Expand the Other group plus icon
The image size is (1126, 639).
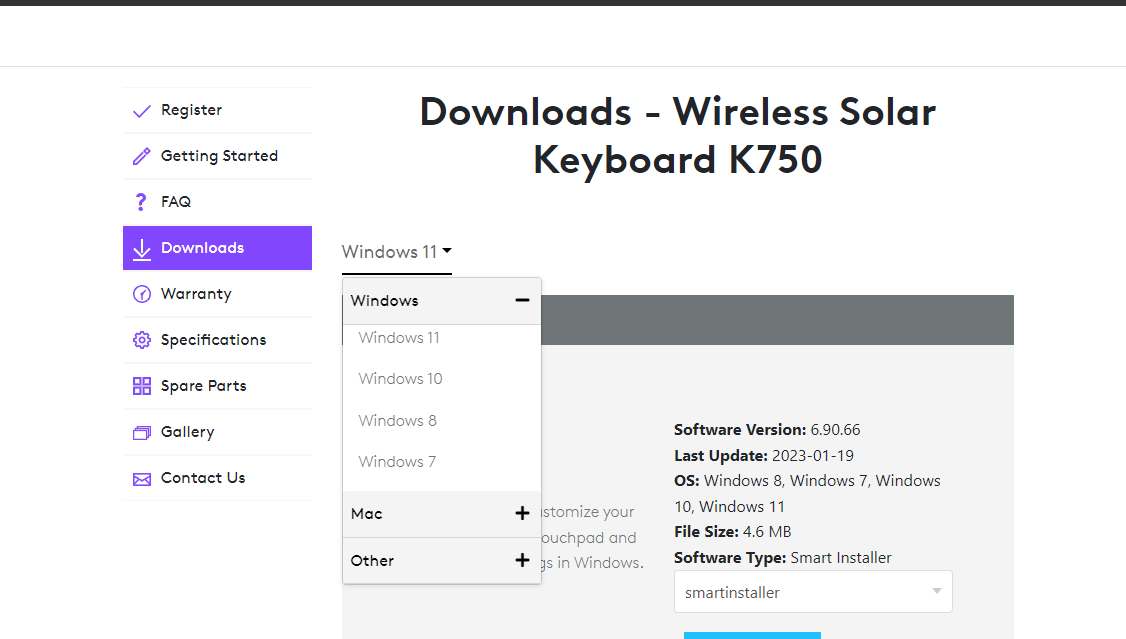tap(522, 560)
